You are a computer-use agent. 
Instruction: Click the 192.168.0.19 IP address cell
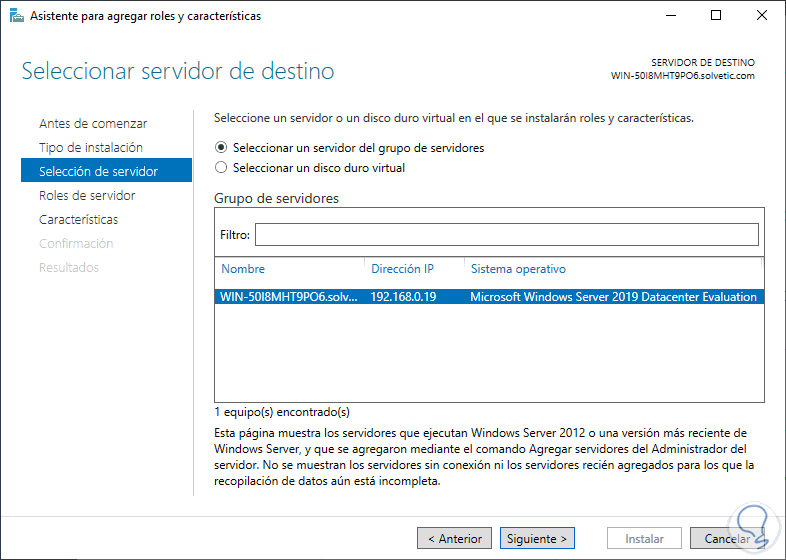(402, 297)
